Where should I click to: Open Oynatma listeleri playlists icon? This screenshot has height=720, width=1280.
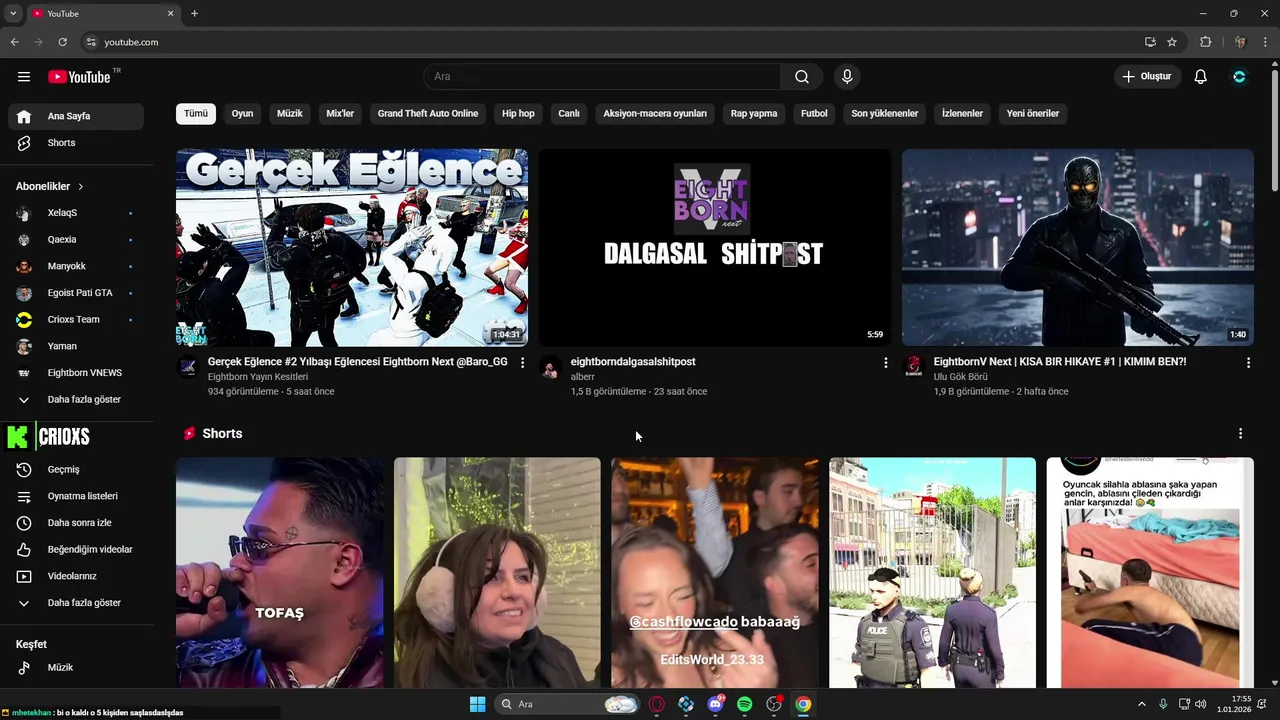[24, 496]
